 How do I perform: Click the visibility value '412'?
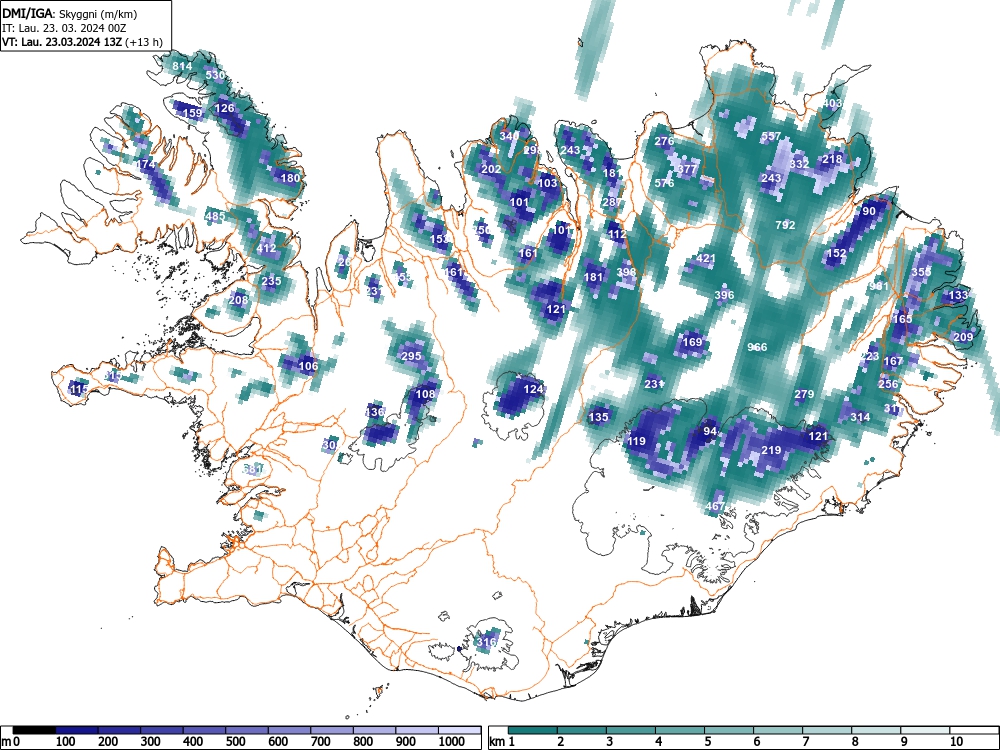267,249
